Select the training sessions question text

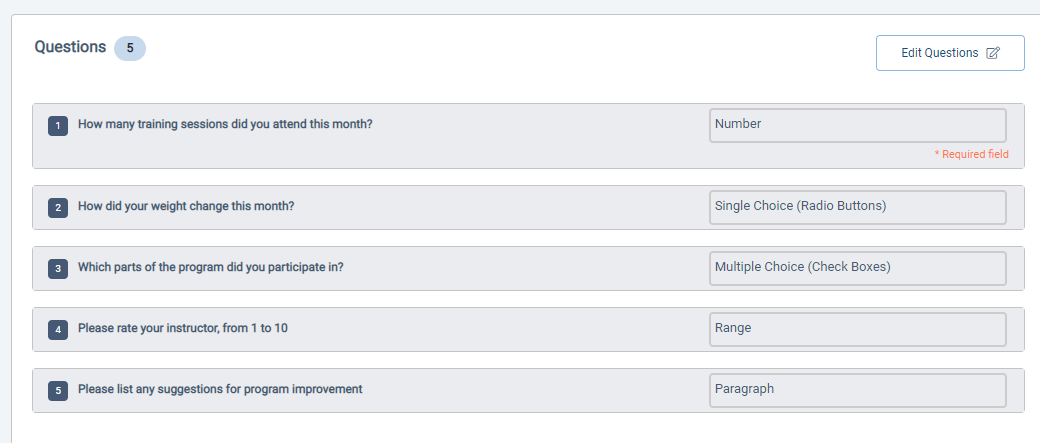[225, 125]
